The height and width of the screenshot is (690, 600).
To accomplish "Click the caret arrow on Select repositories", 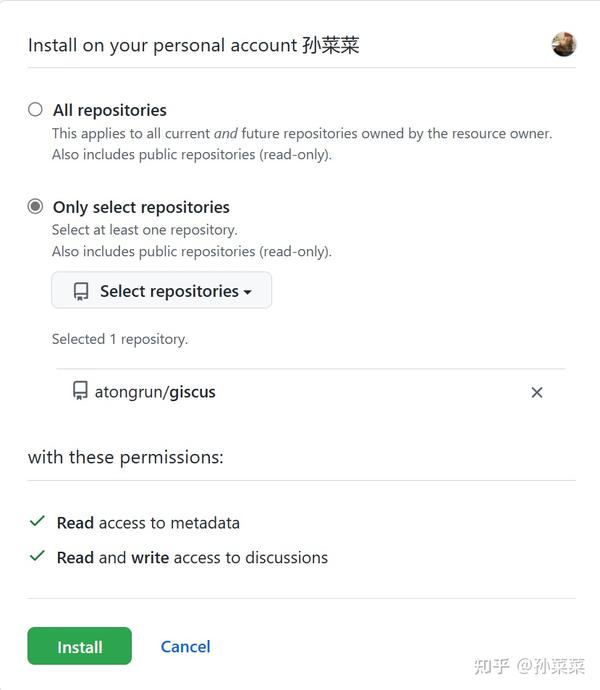I will point(247,292).
